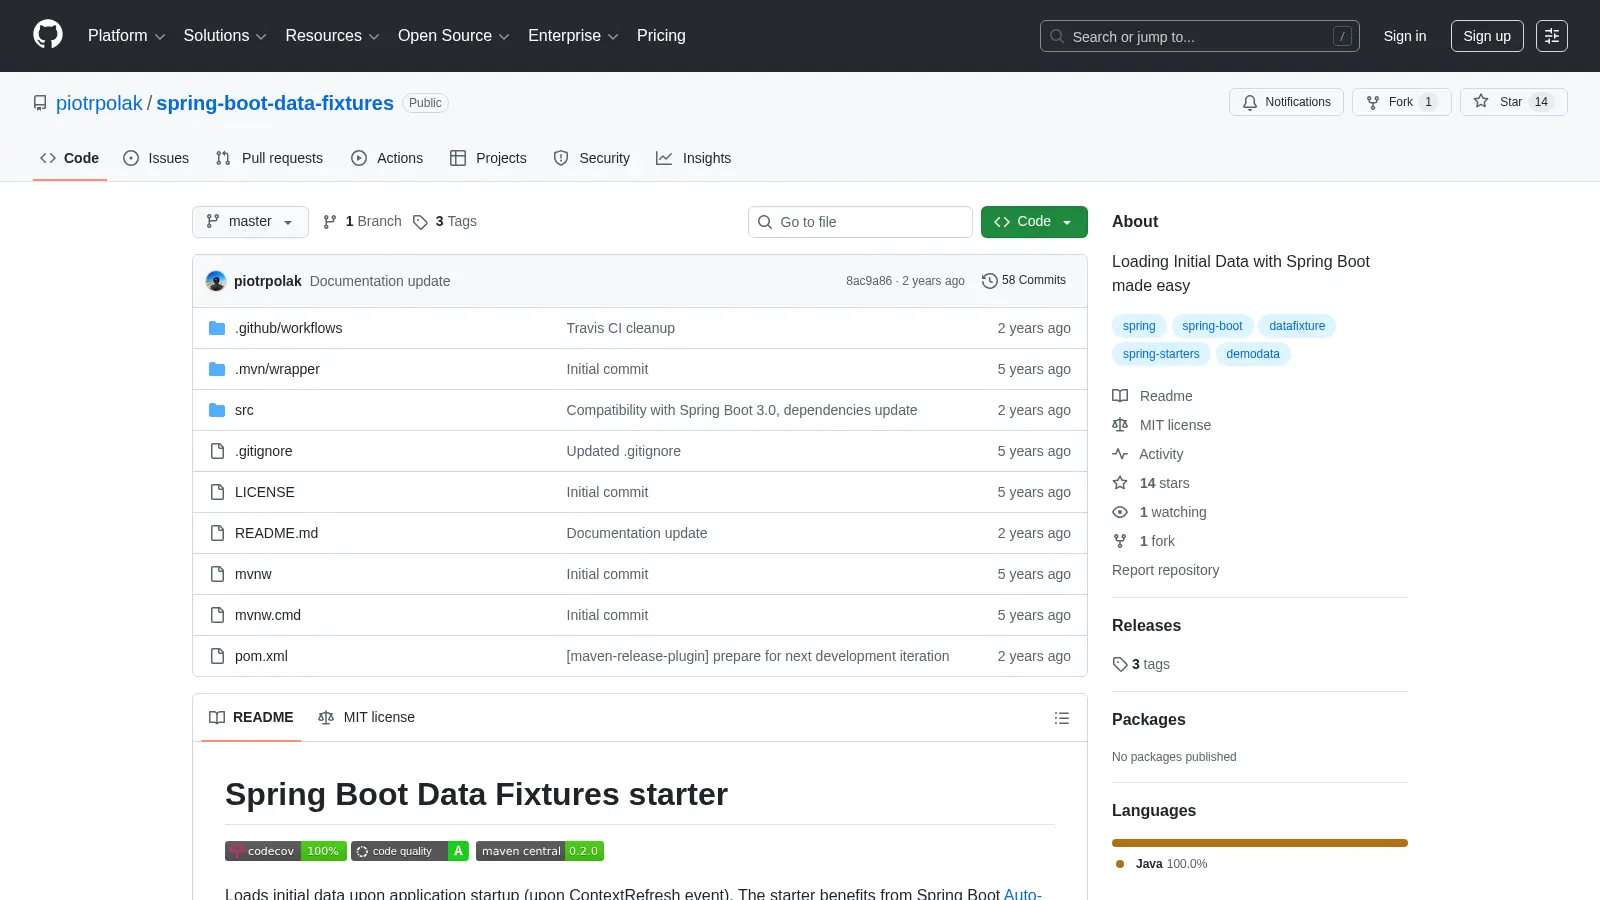Viewport: 1600px width, 900px height.
Task: View the 58 Commits history
Action: tap(1024, 281)
